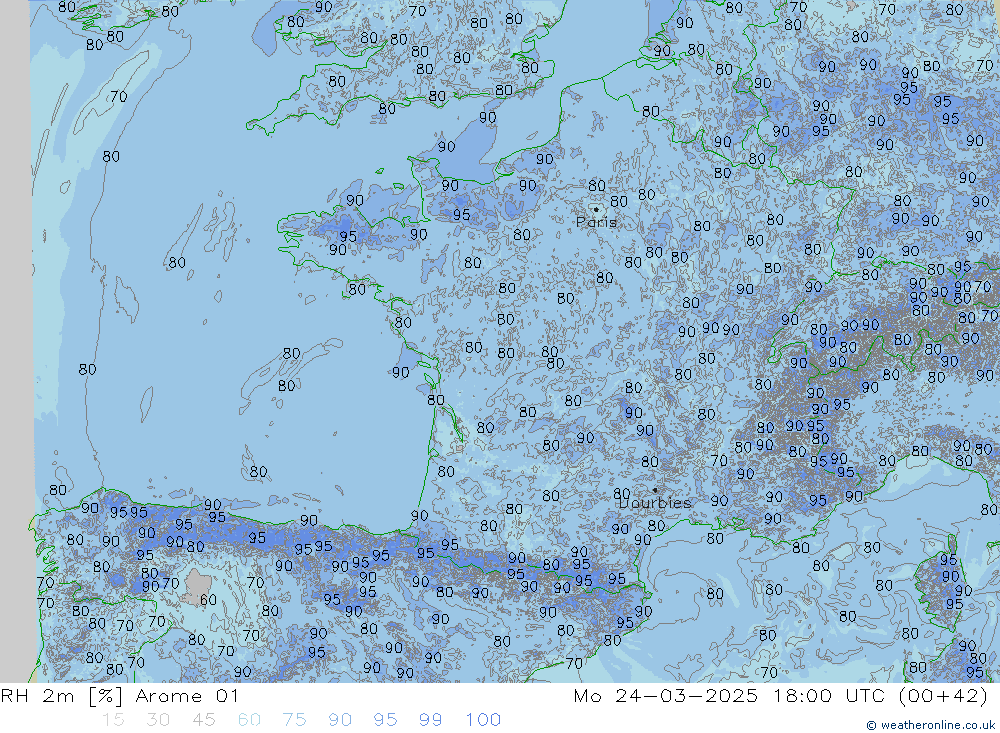Select the 100 legend value

483,720
